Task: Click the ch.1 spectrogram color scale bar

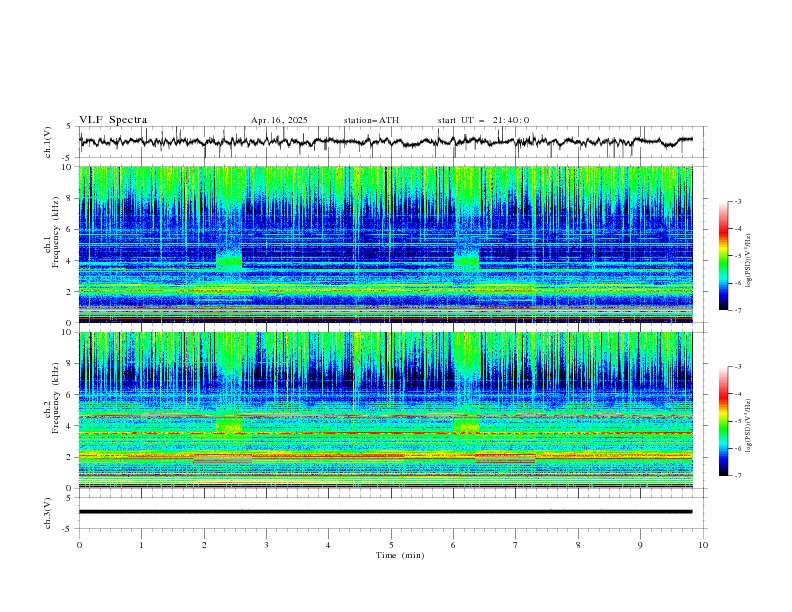Action: pos(724,256)
